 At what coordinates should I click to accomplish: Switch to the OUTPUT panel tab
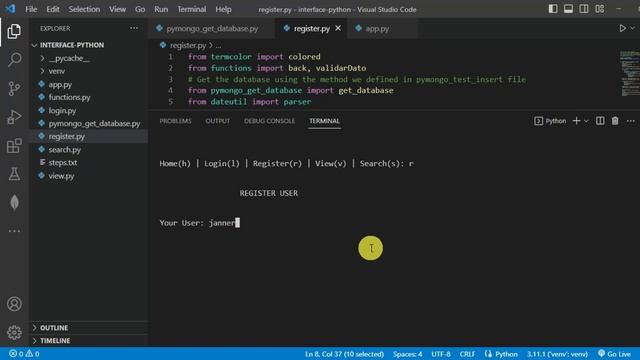coord(218,121)
